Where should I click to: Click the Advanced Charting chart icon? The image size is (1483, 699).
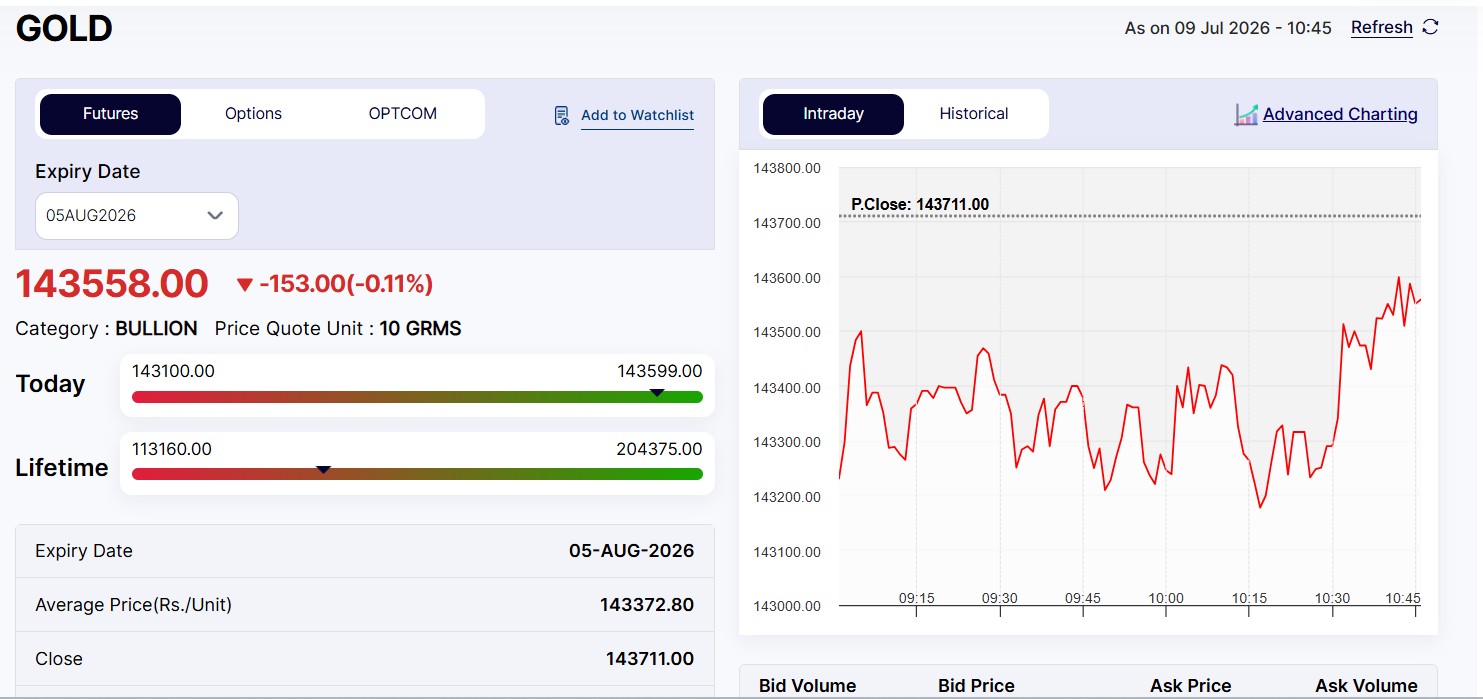[1246, 114]
